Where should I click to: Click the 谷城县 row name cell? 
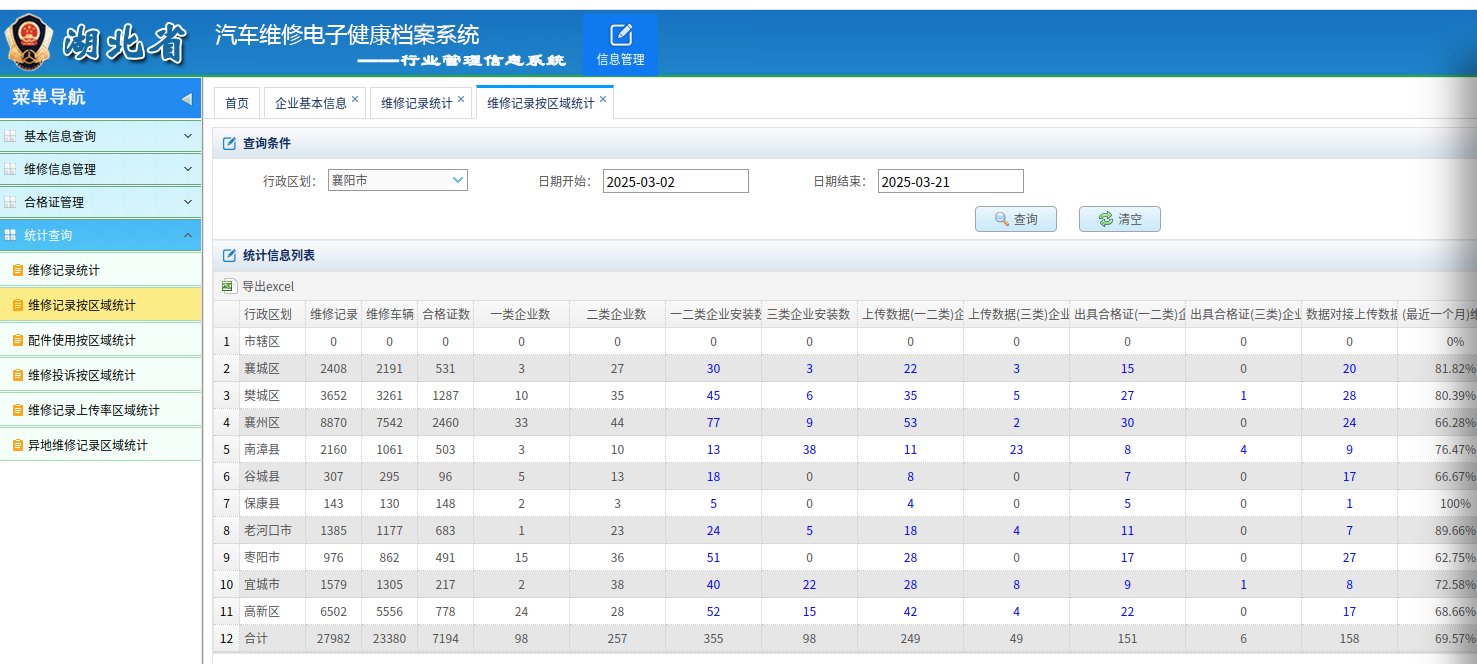click(x=273, y=477)
